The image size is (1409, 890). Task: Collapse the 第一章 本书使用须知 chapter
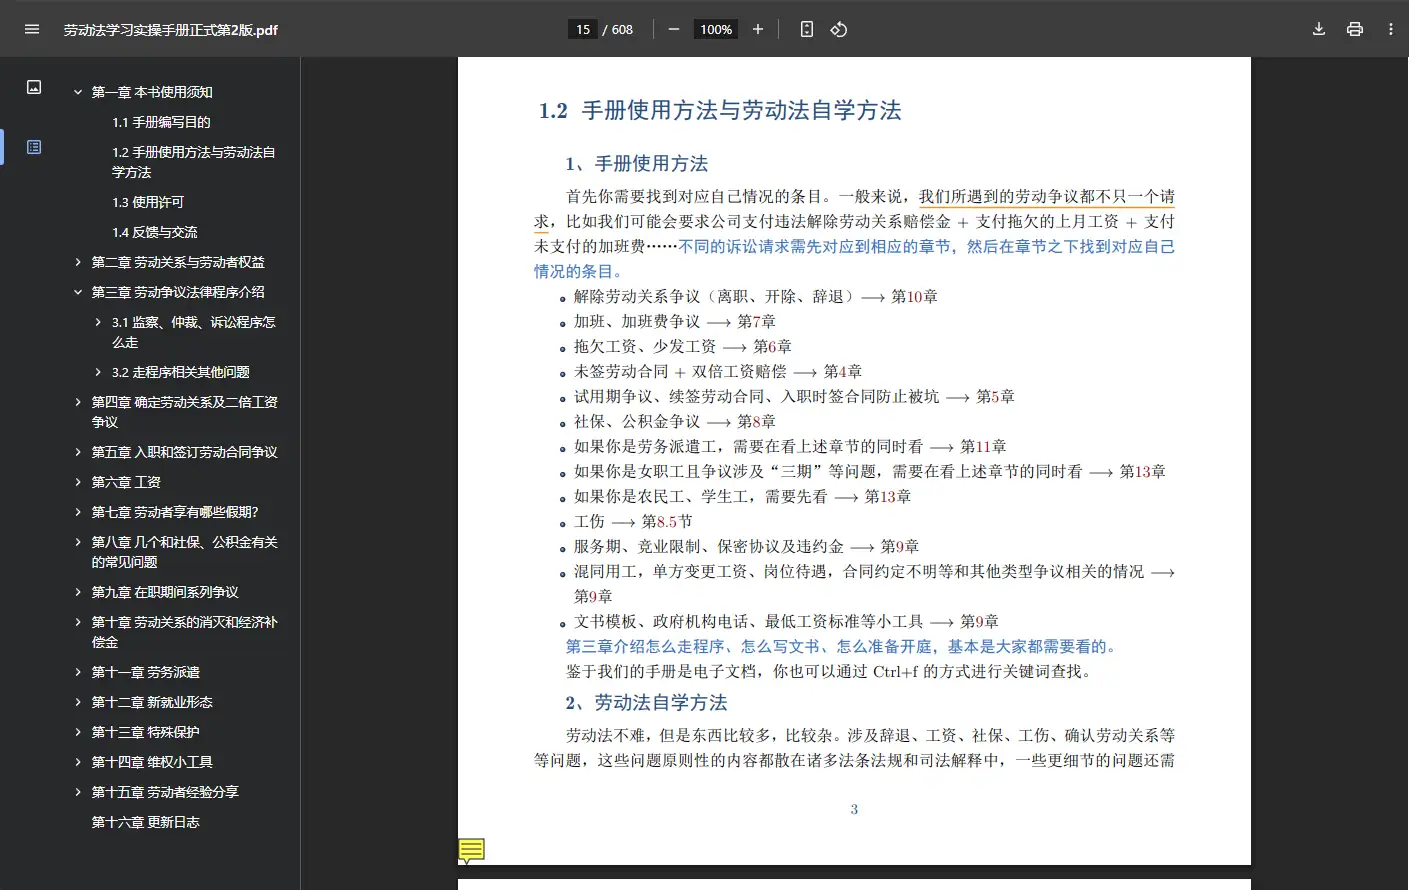click(x=77, y=91)
